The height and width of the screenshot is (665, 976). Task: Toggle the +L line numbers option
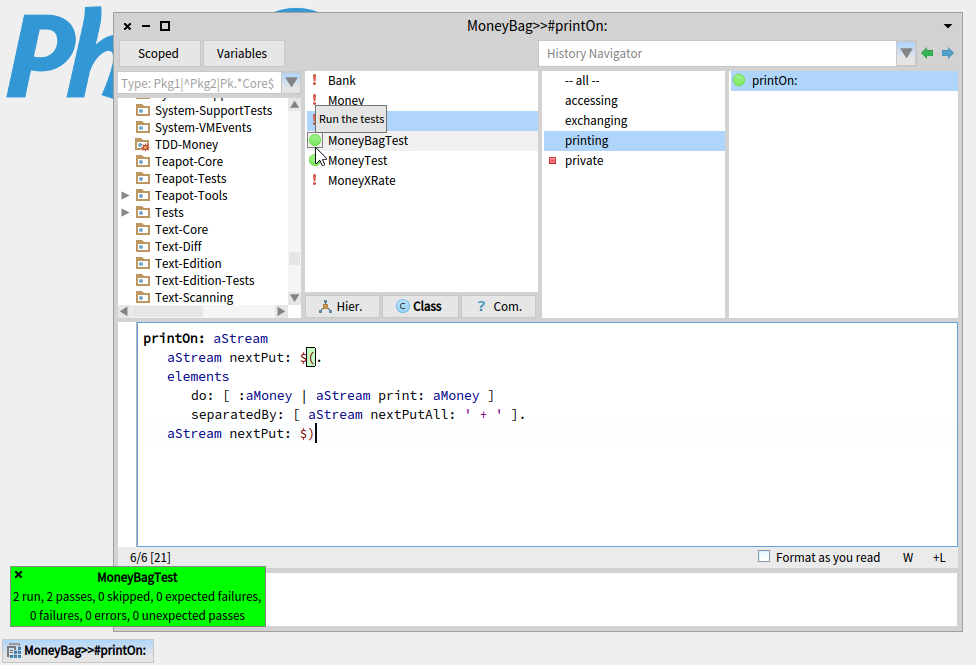[x=939, y=558]
